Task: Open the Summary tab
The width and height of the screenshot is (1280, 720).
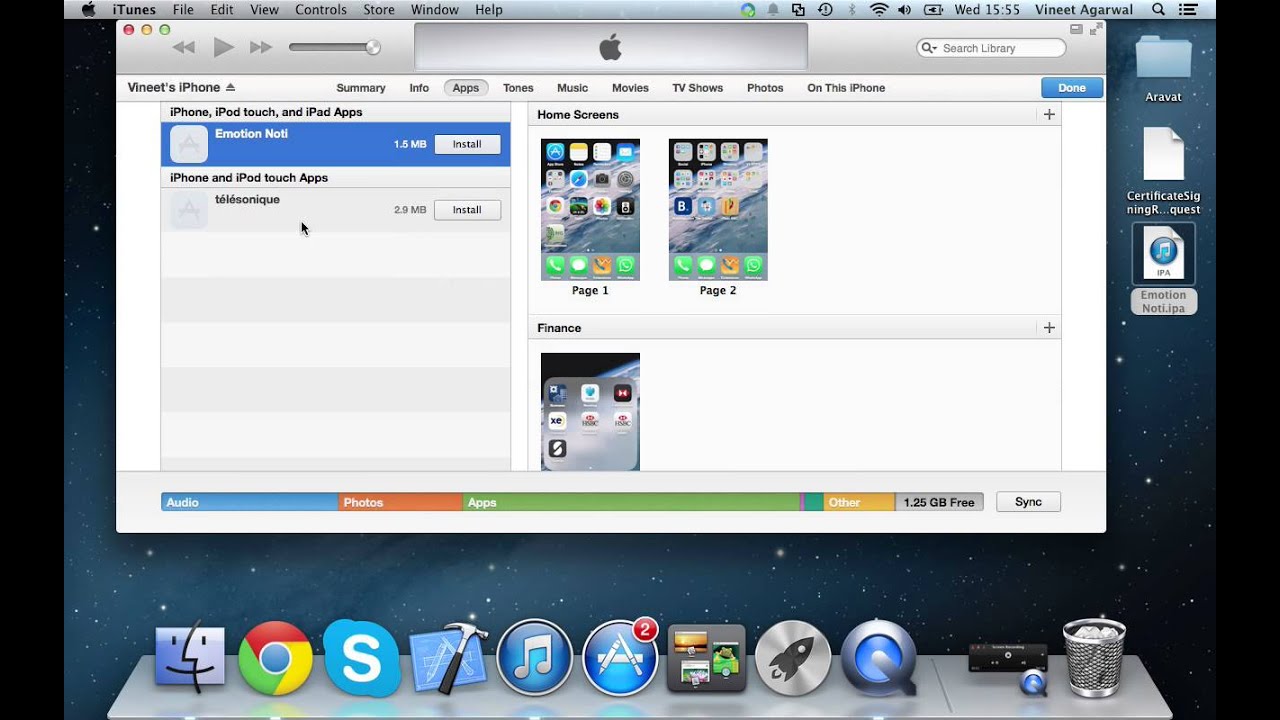Action: pos(361,88)
